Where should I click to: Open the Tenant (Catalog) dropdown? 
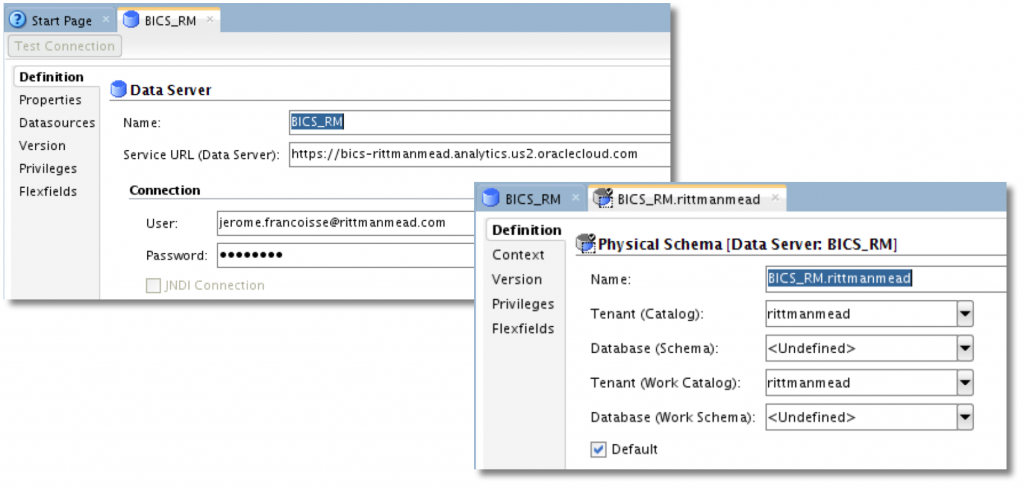[965, 314]
